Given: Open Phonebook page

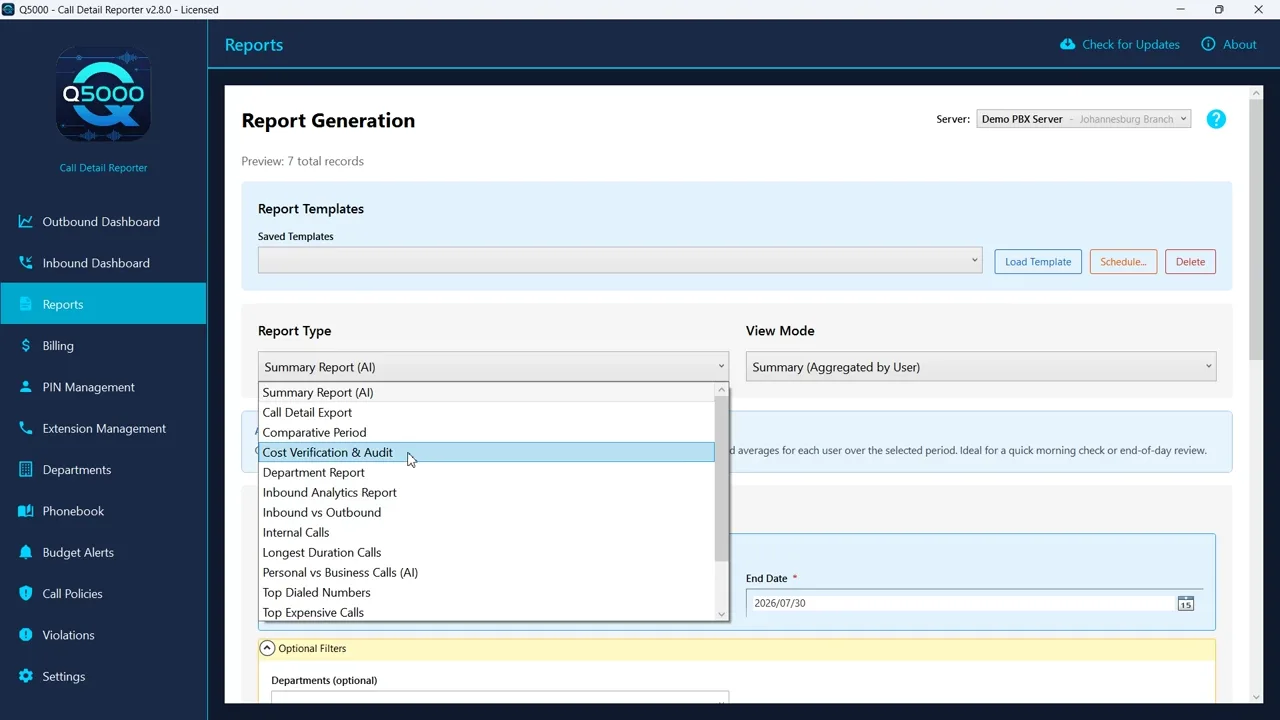Looking at the screenshot, I should pos(103,511).
